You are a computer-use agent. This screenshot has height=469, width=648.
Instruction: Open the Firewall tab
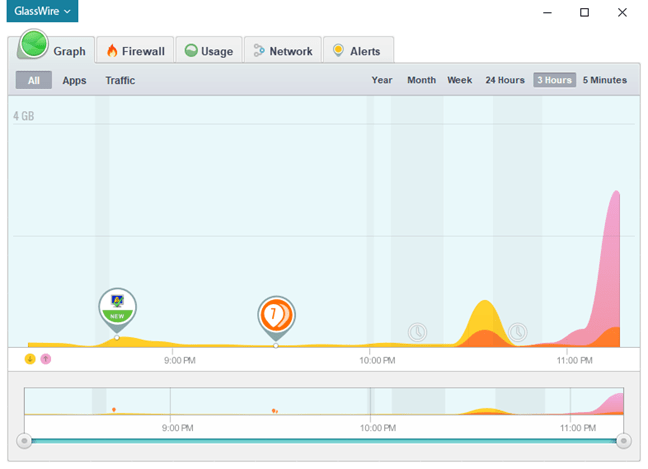(135, 51)
